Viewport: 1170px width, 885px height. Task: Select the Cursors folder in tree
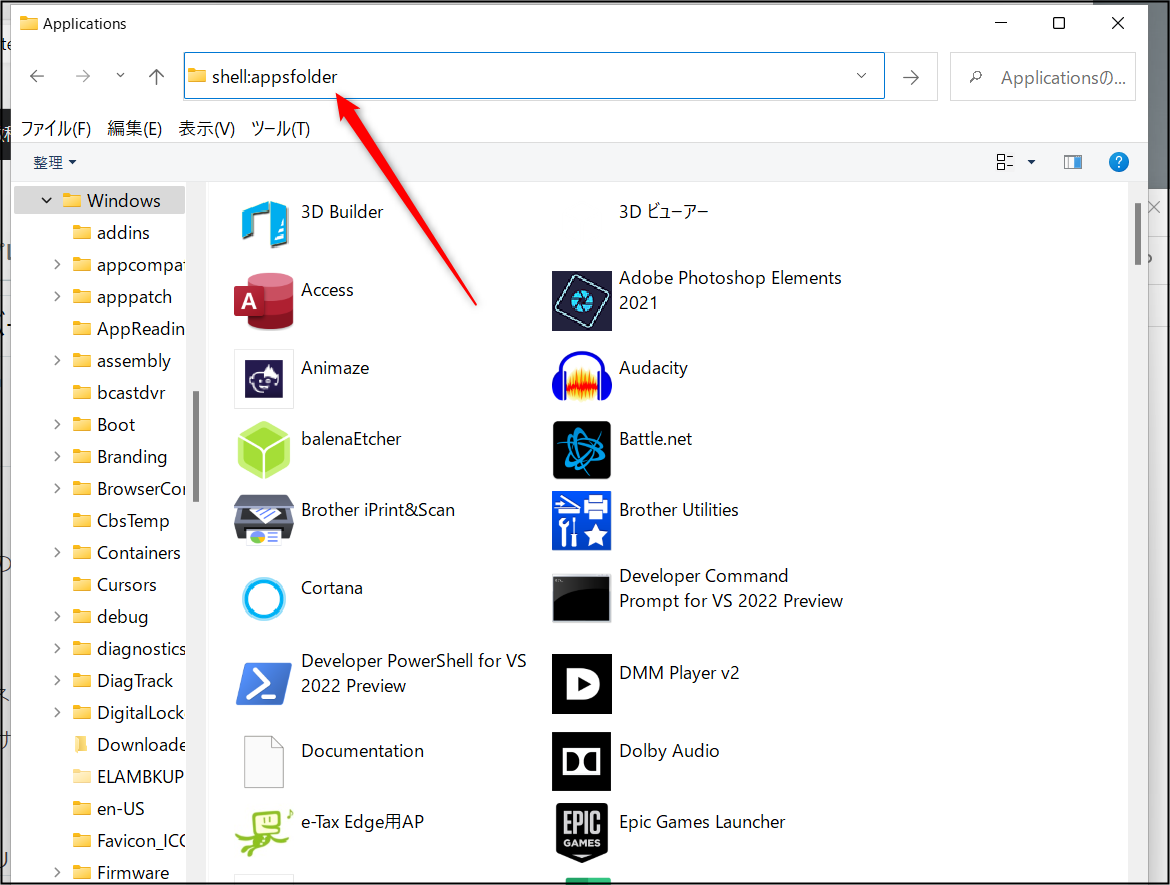click(x=114, y=584)
